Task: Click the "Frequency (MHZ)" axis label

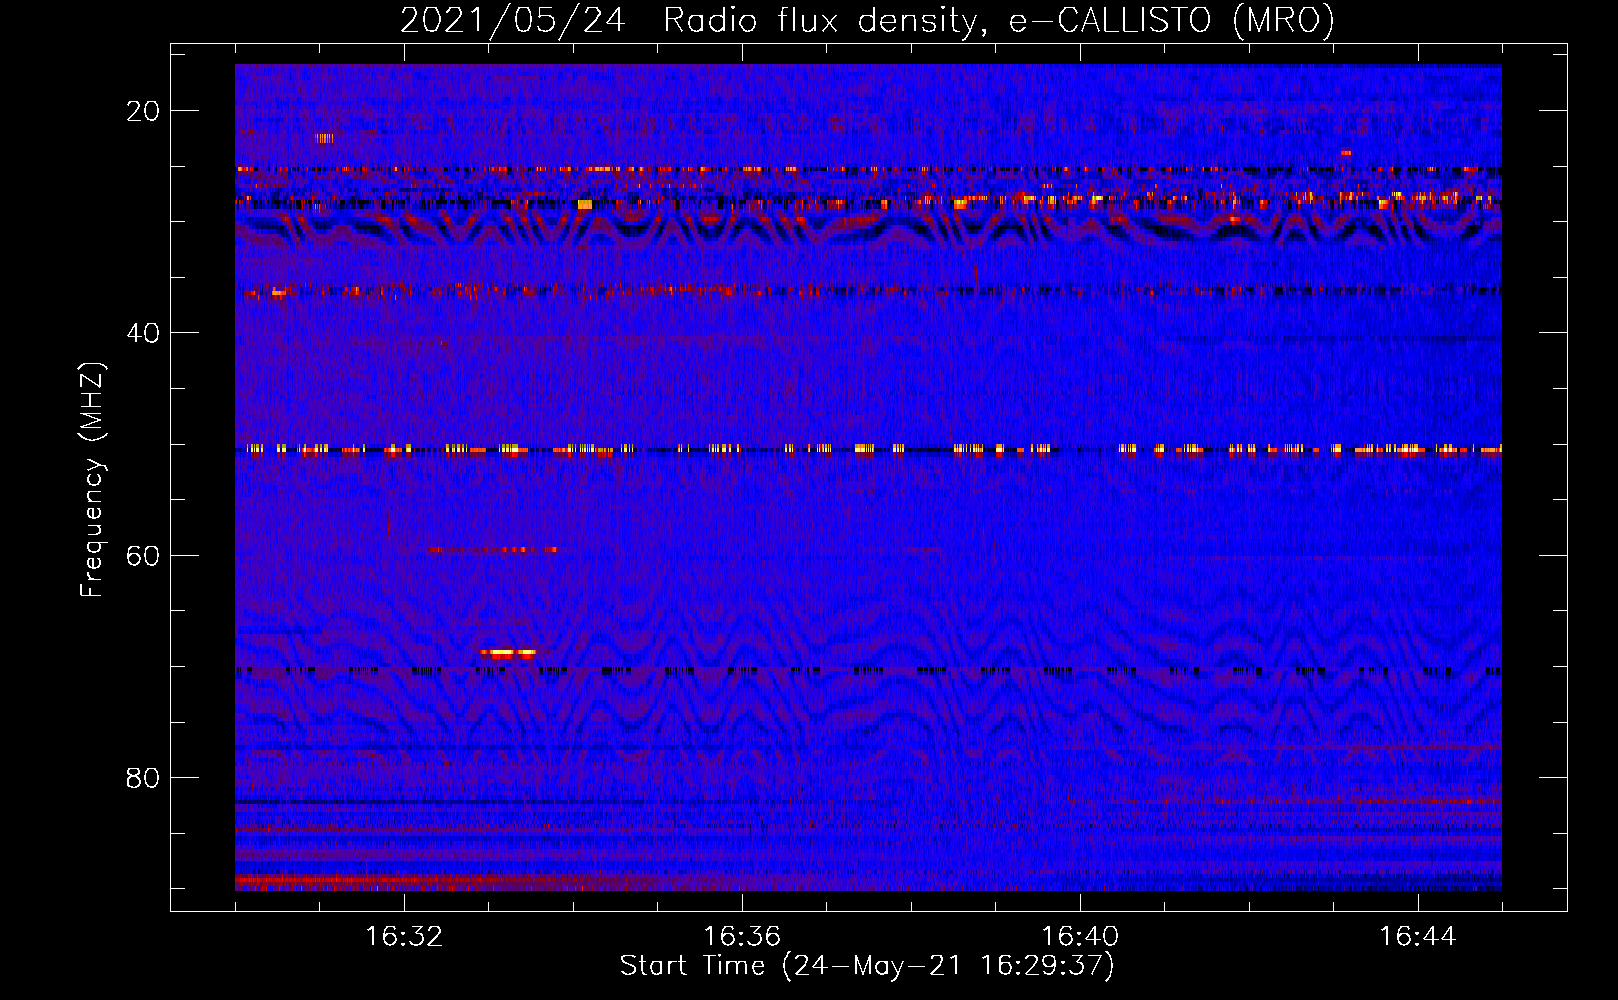Action: [92, 480]
